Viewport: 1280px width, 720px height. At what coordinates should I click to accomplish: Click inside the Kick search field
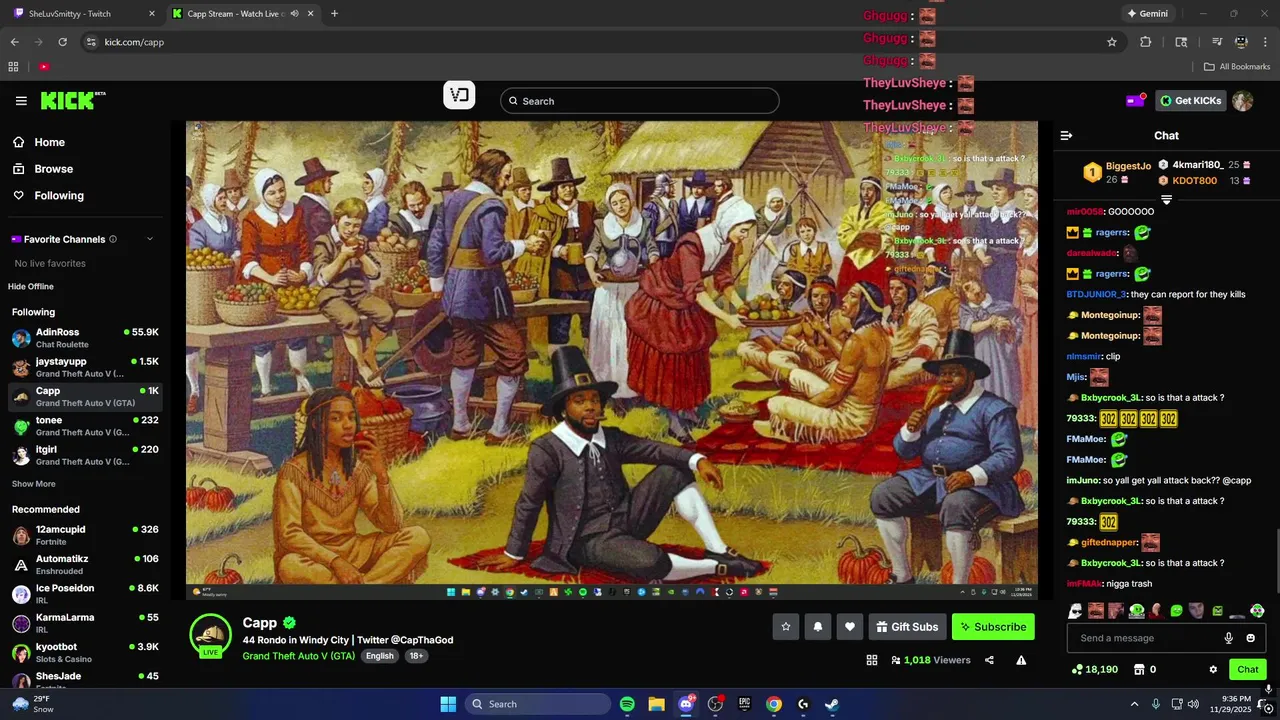pos(640,101)
